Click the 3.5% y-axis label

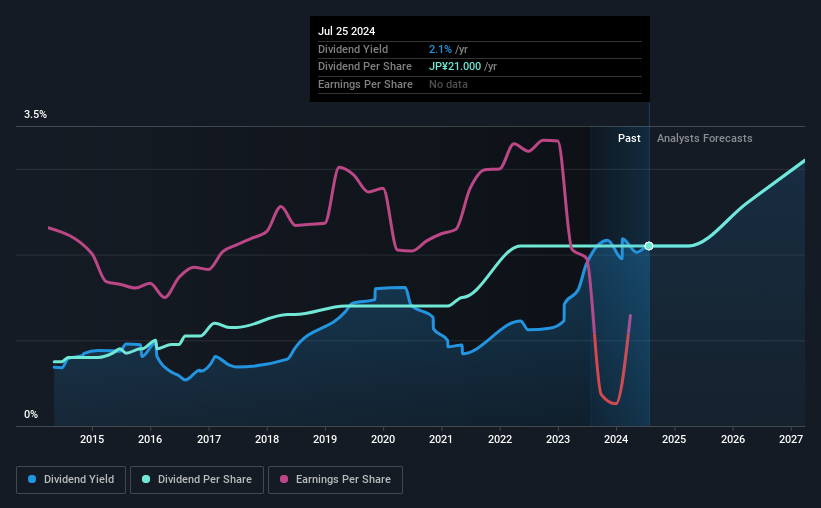coord(35,114)
